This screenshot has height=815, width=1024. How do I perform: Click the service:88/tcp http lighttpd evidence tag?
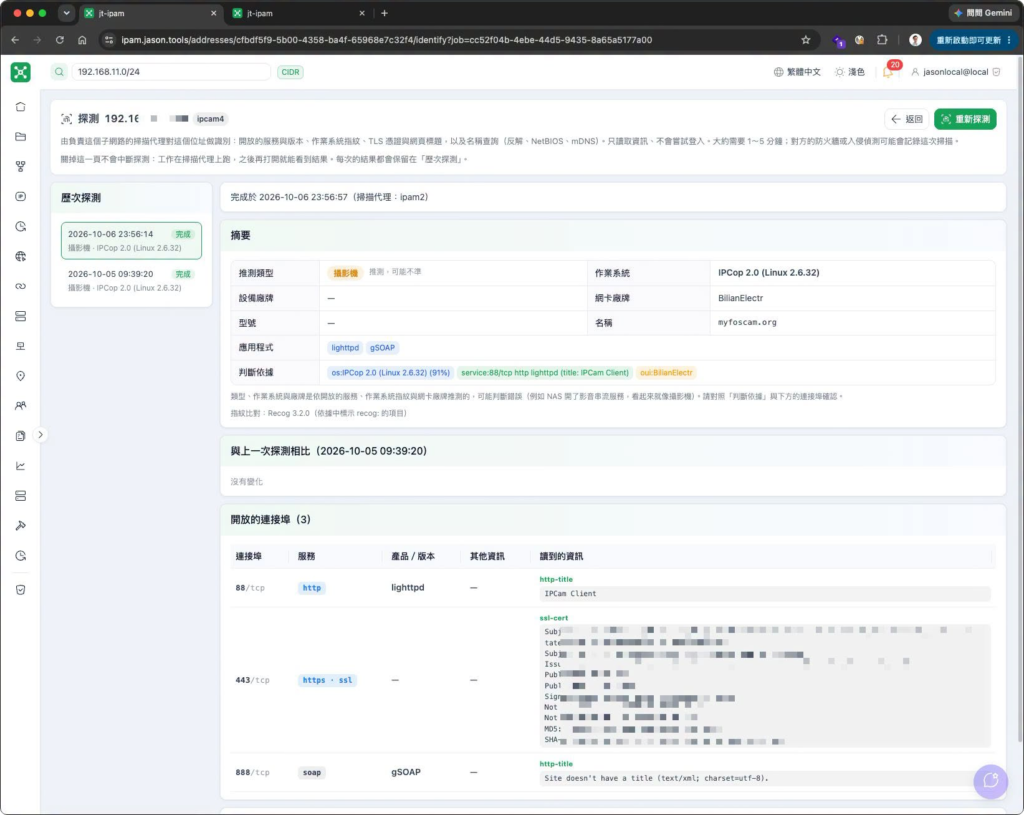point(545,373)
